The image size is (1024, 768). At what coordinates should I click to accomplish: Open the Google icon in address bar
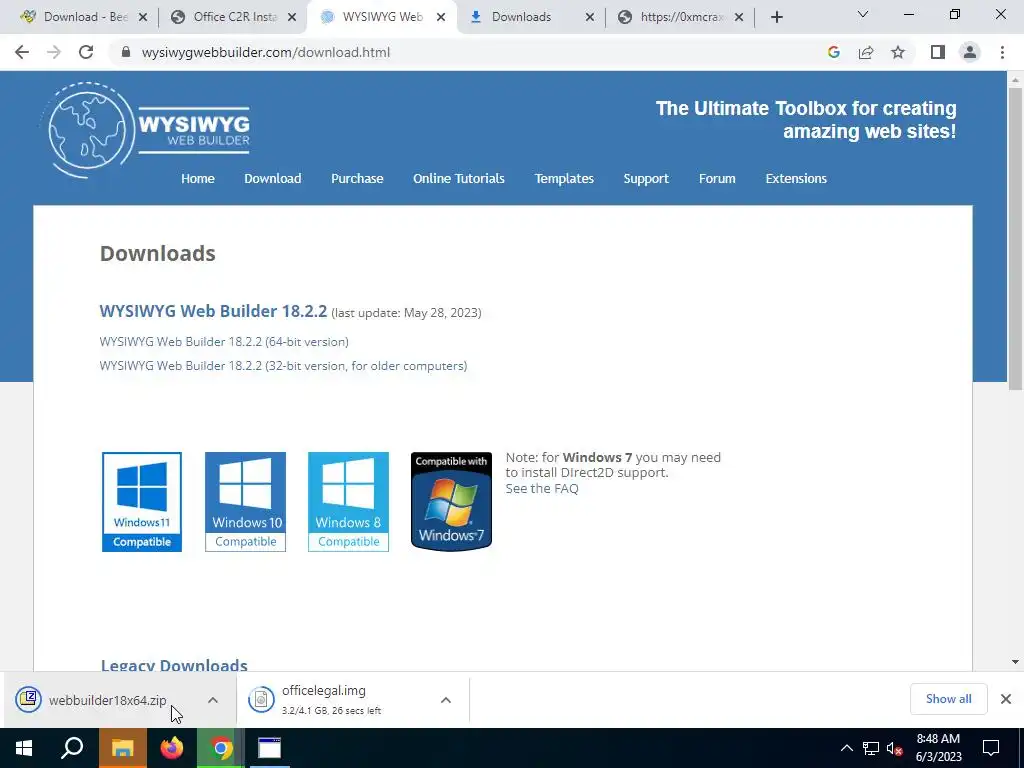[x=833, y=52]
